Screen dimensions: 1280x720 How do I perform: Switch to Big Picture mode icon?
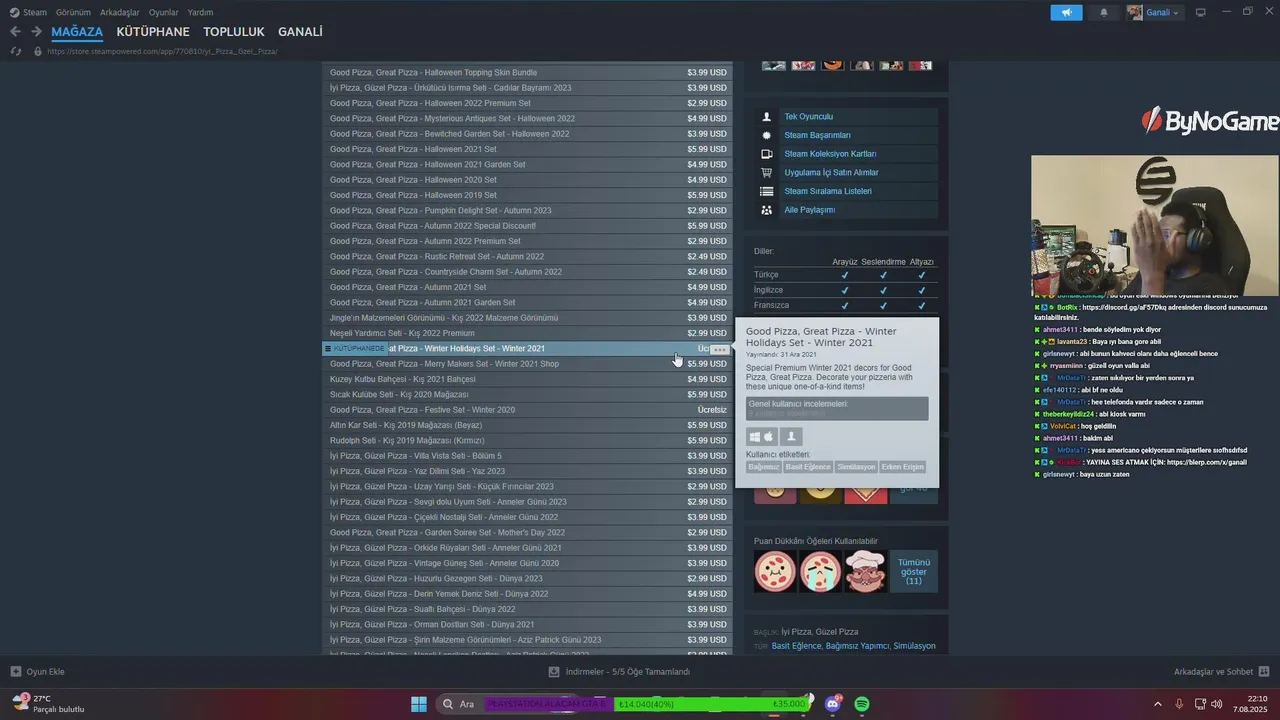pos(1201,12)
